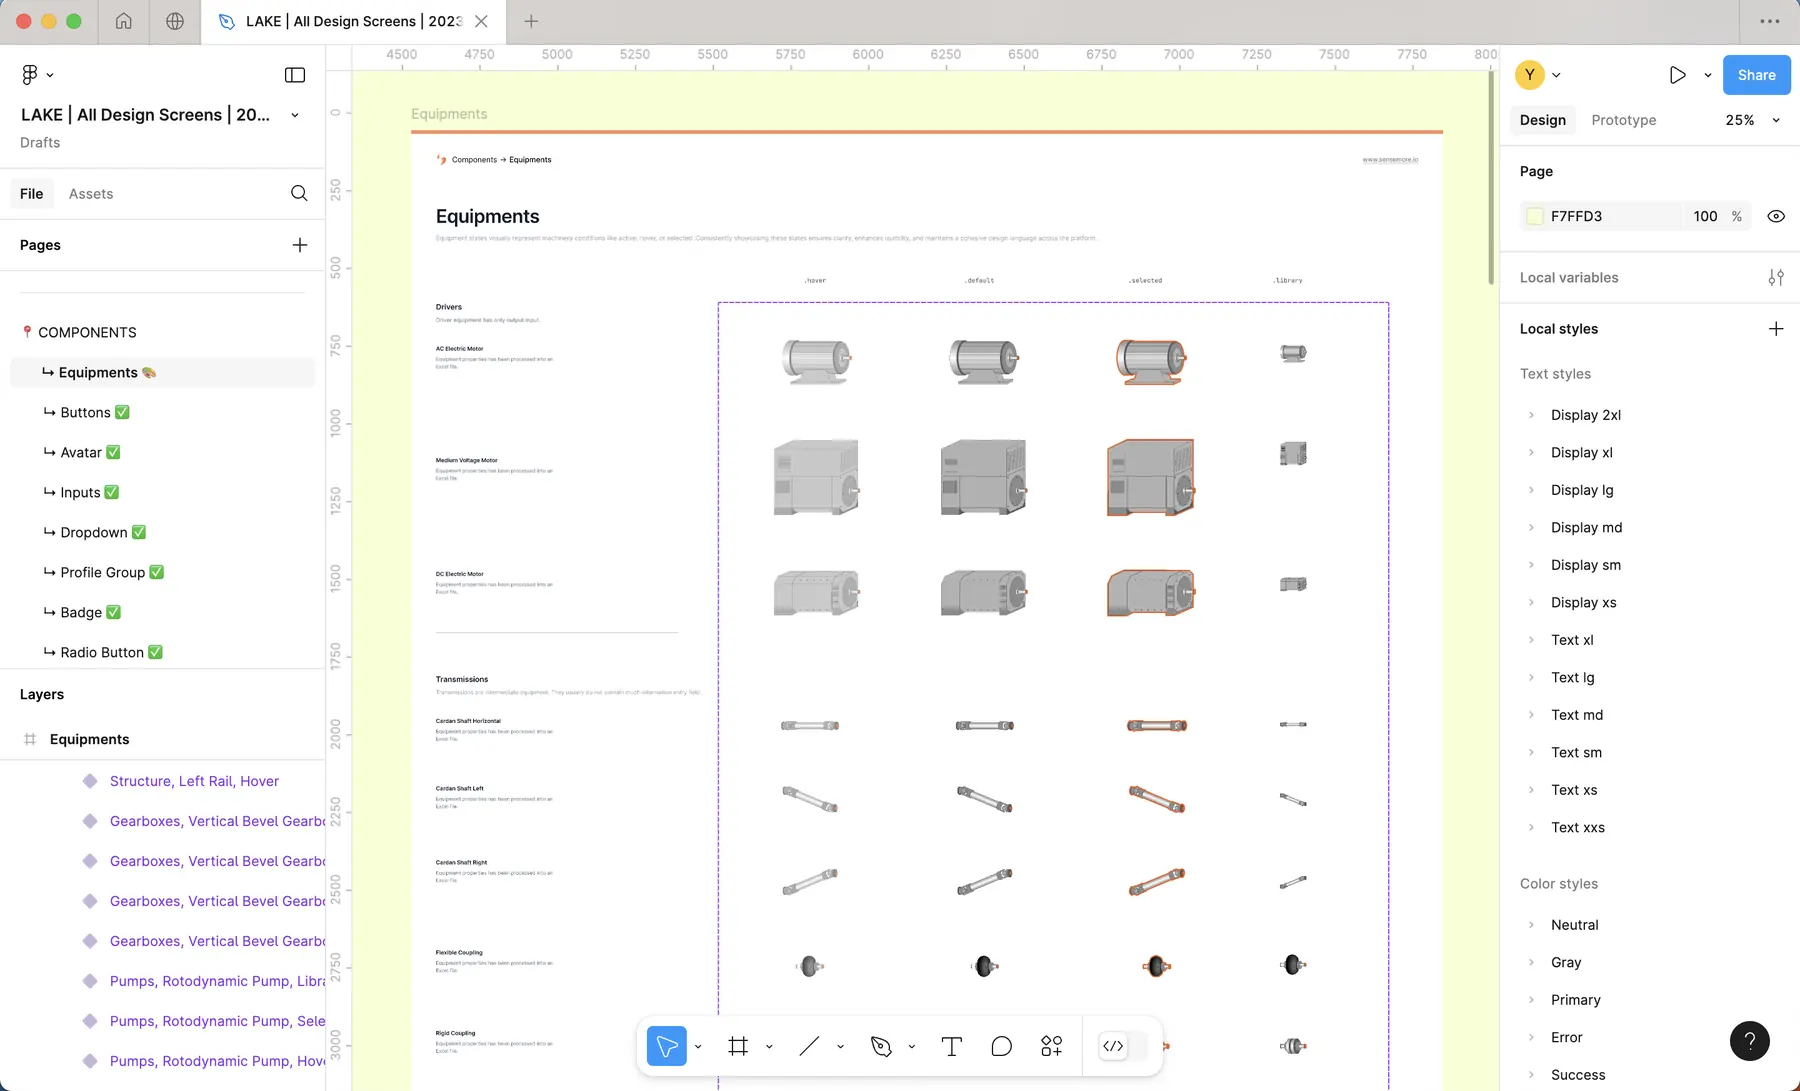Search the file with magnifier icon

tap(299, 193)
